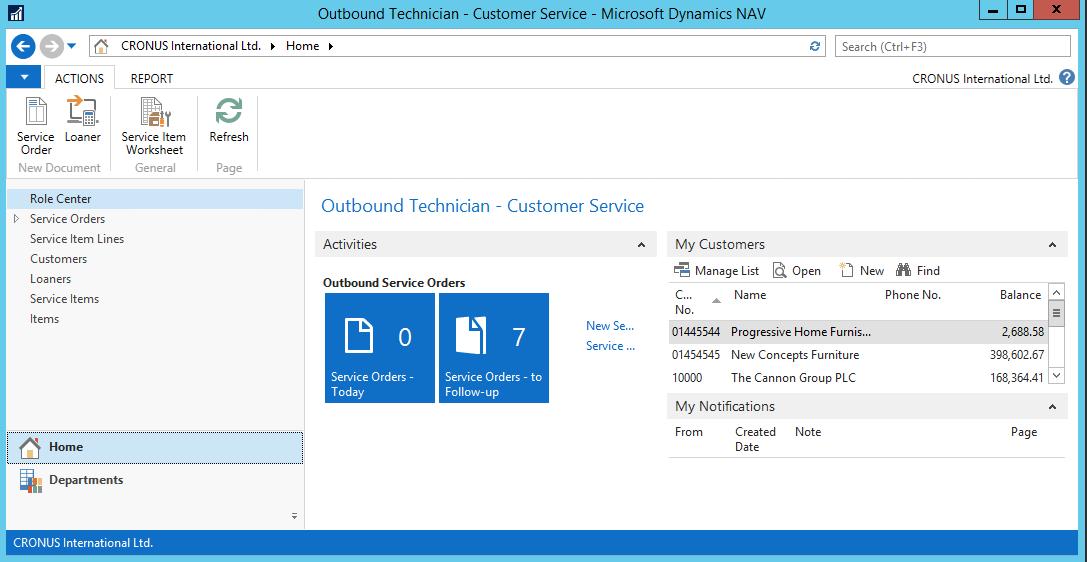1087x562 pixels.
Task: Select The Cannon Group PLC row
Action: pos(858,378)
